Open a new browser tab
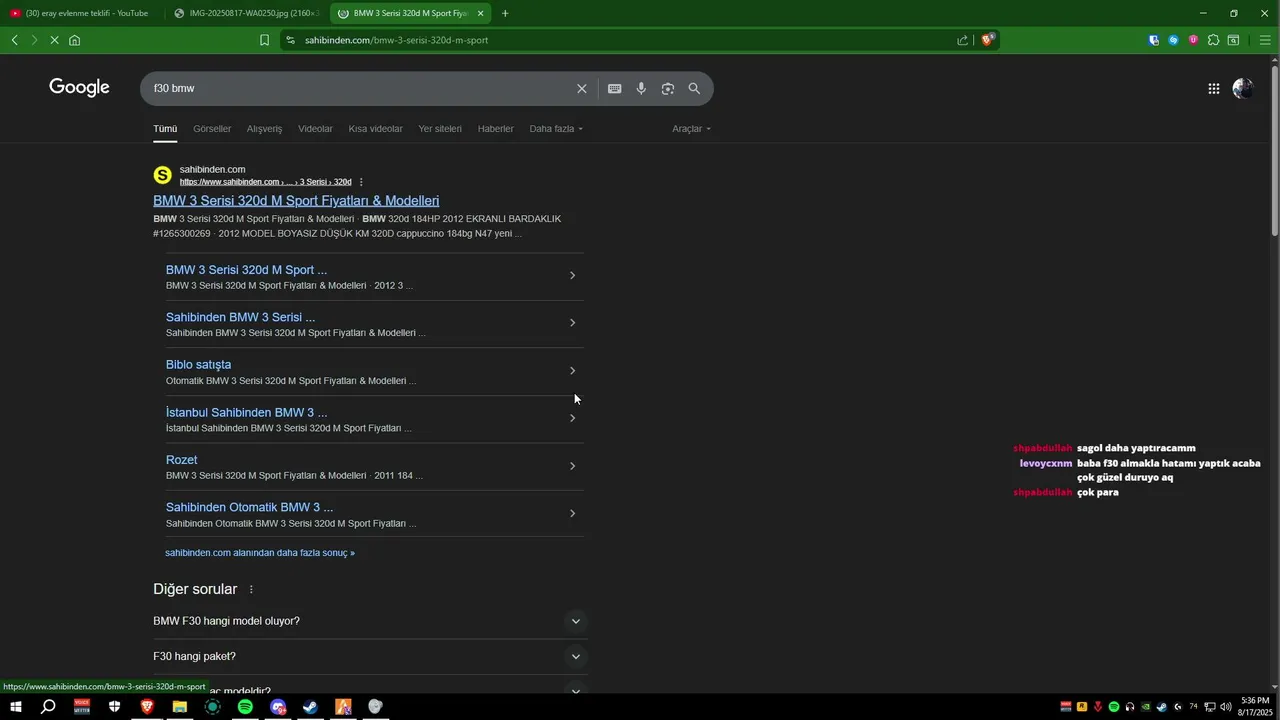Screen dimensions: 1280x720 (505, 13)
